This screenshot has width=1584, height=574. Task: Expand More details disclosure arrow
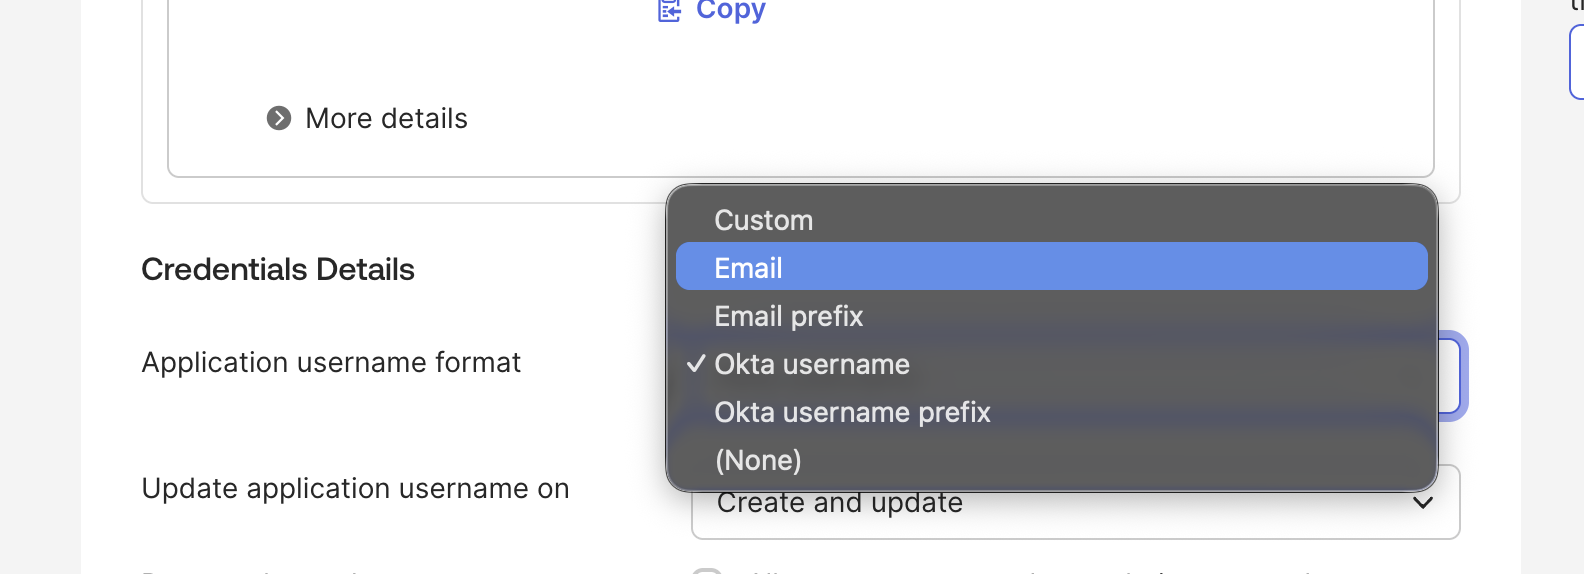[x=279, y=118]
